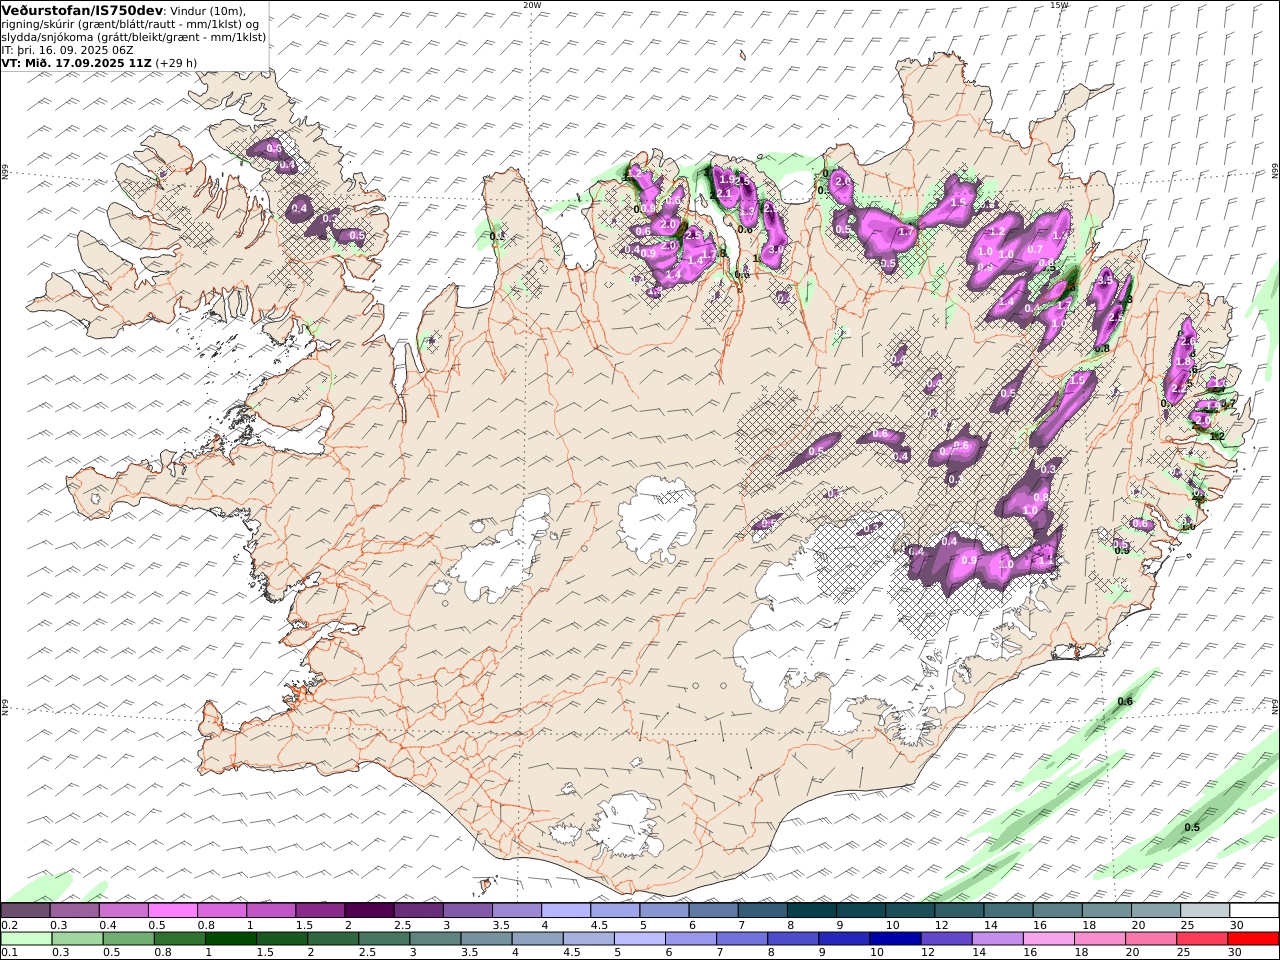Screen dimensions: 1280x960
Task: Pick lower legend swatch between 9 and 10
Action: point(843,939)
